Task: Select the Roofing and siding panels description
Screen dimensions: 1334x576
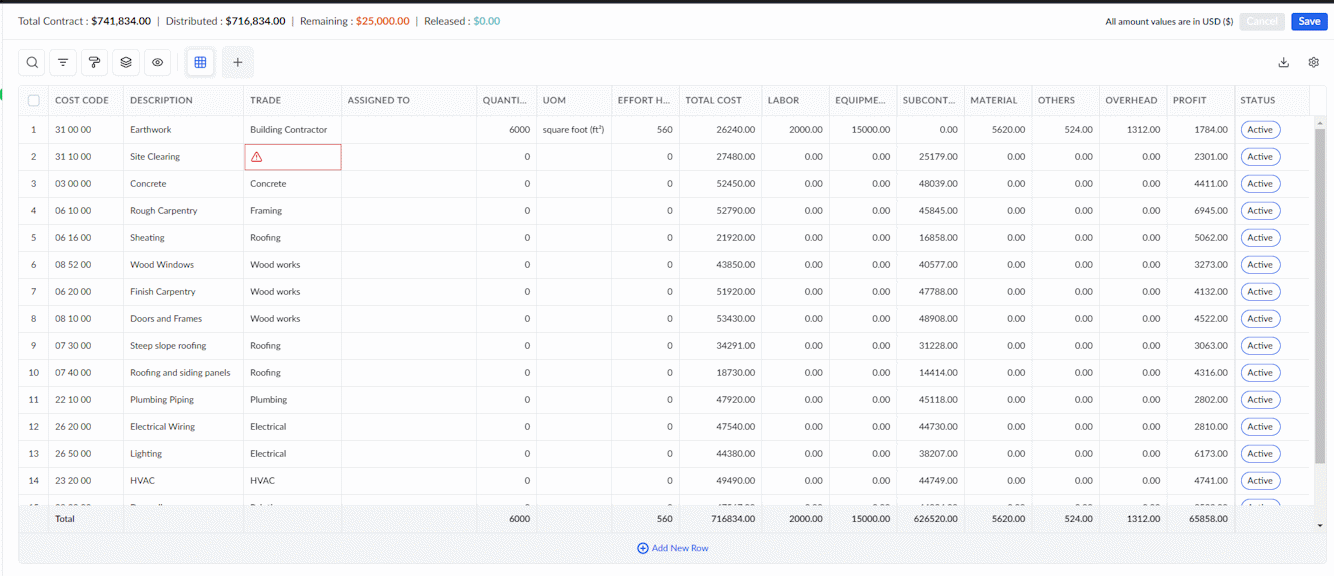Action: [183, 373]
